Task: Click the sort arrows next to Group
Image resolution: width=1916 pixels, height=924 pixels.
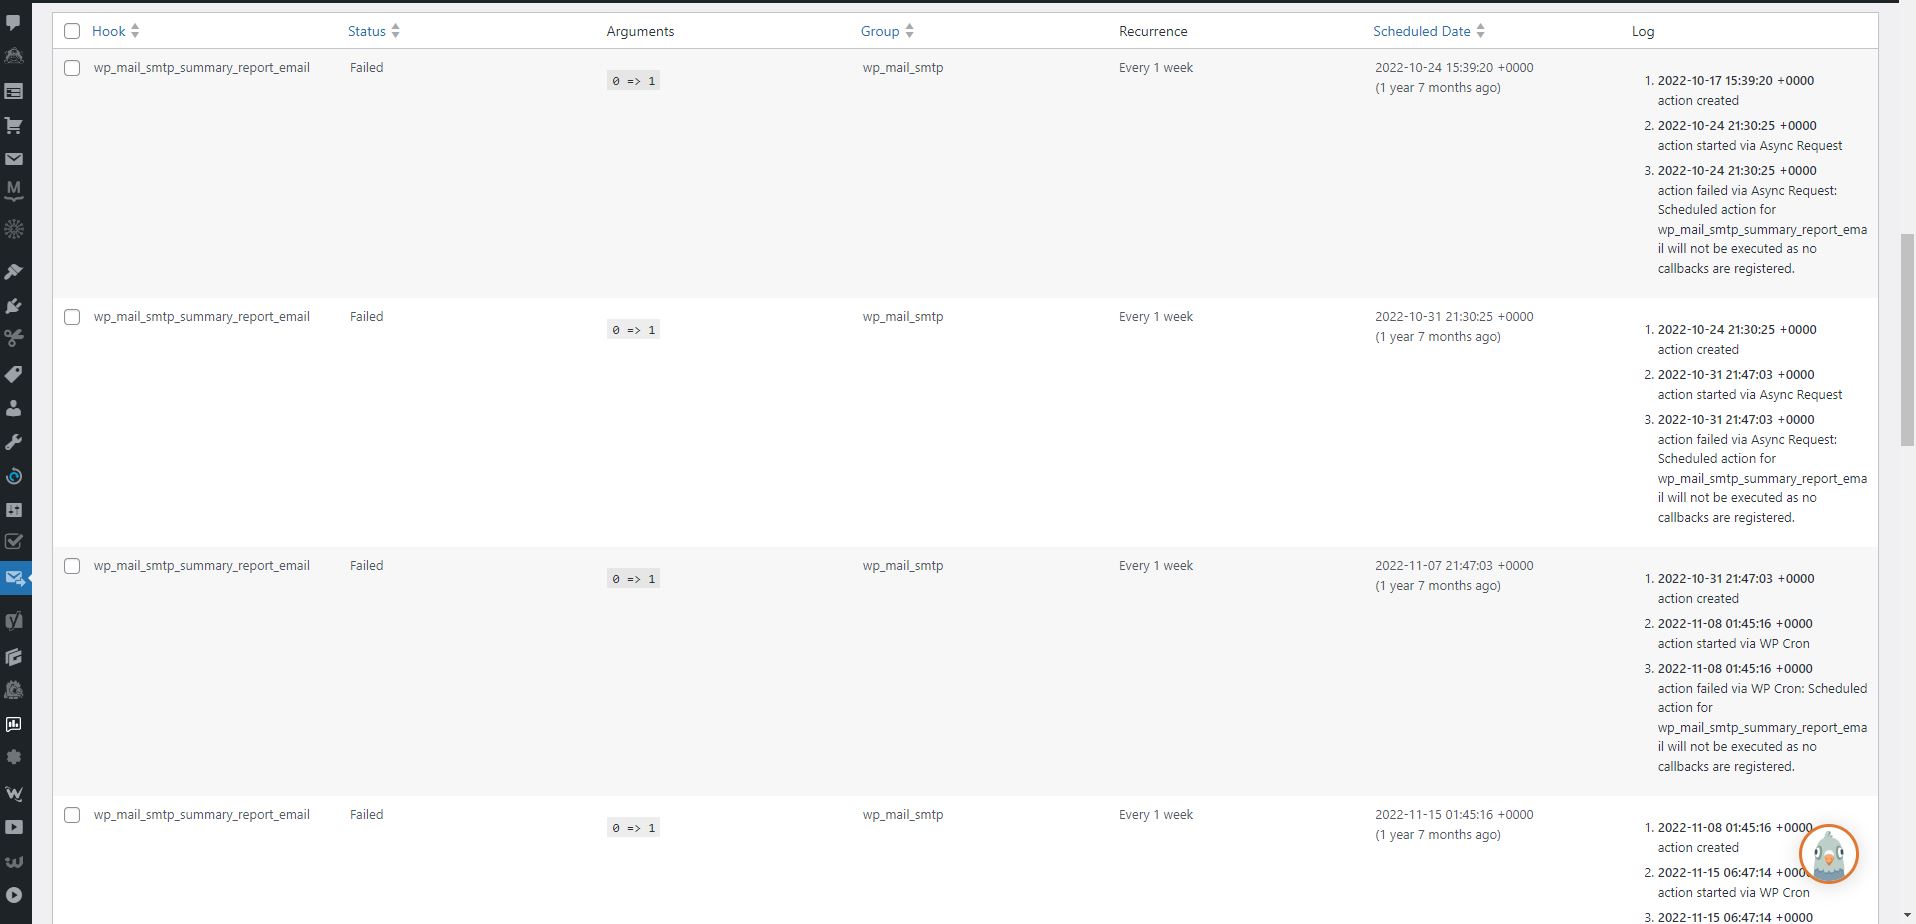Action: (x=909, y=31)
